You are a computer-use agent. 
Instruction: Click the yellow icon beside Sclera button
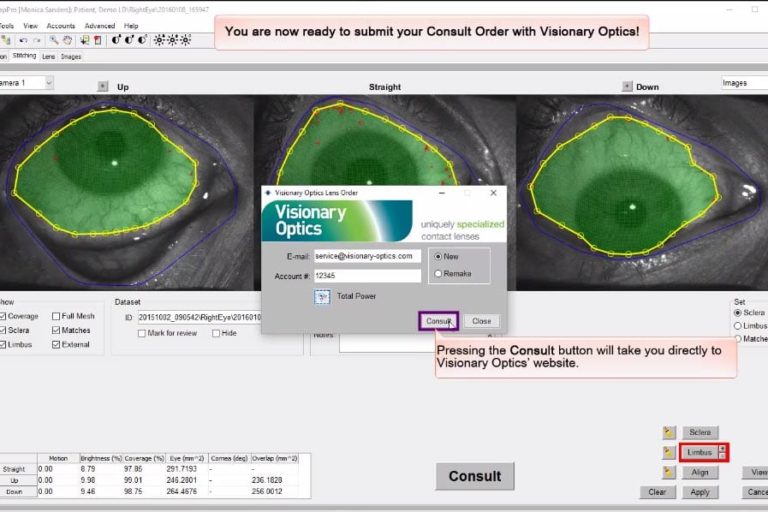(x=669, y=432)
